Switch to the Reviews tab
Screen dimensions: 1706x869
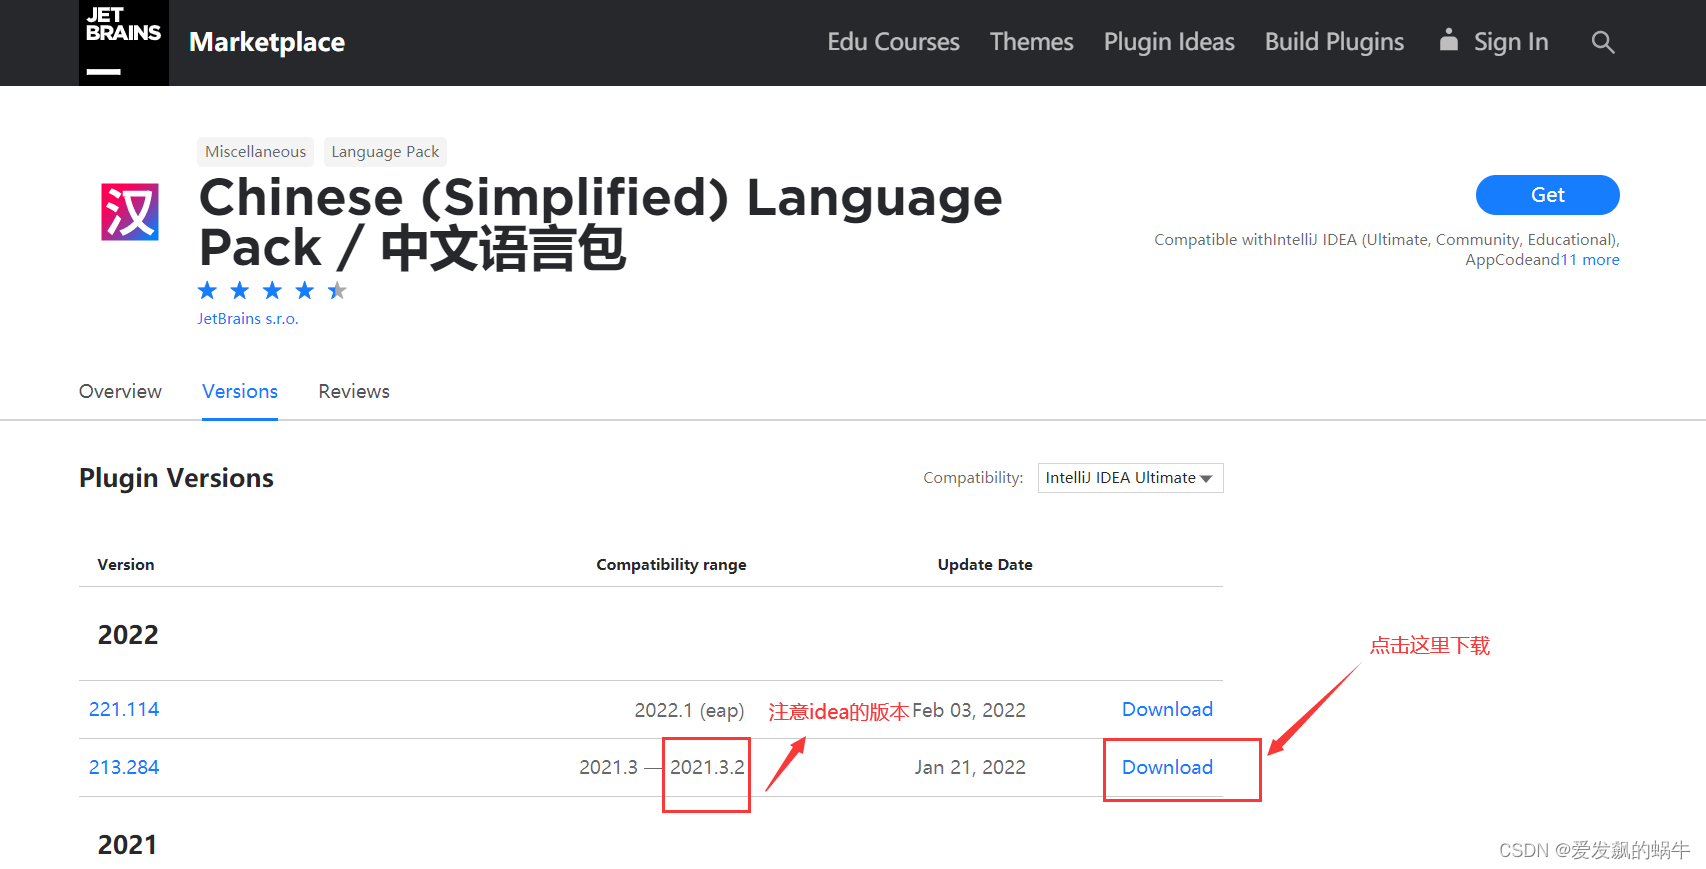[x=354, y=392]
